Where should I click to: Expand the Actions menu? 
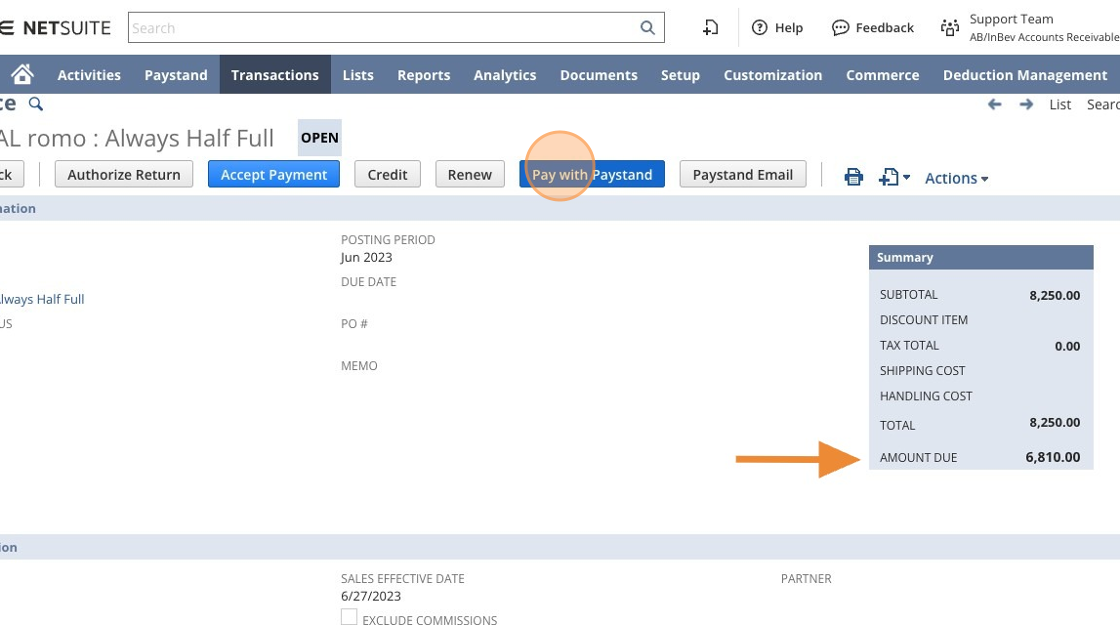956,178
